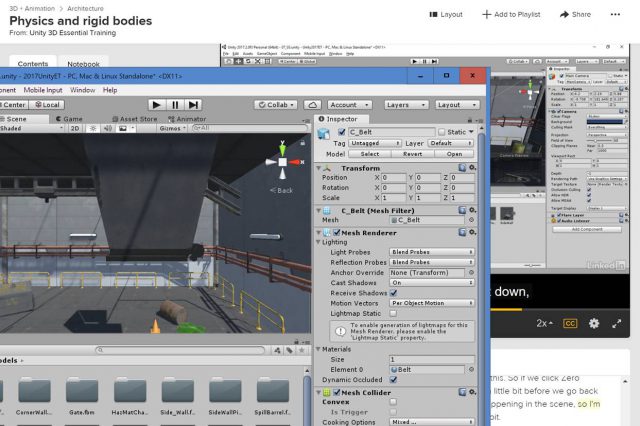
Task: Open the Account dropdown
Action: tap(349, 105)
